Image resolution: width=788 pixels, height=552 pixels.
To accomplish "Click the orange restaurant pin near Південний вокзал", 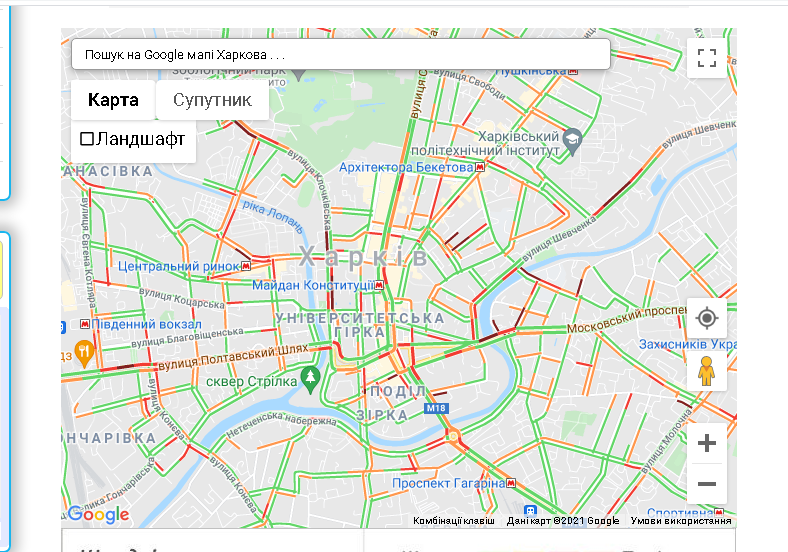I will 84,353.
